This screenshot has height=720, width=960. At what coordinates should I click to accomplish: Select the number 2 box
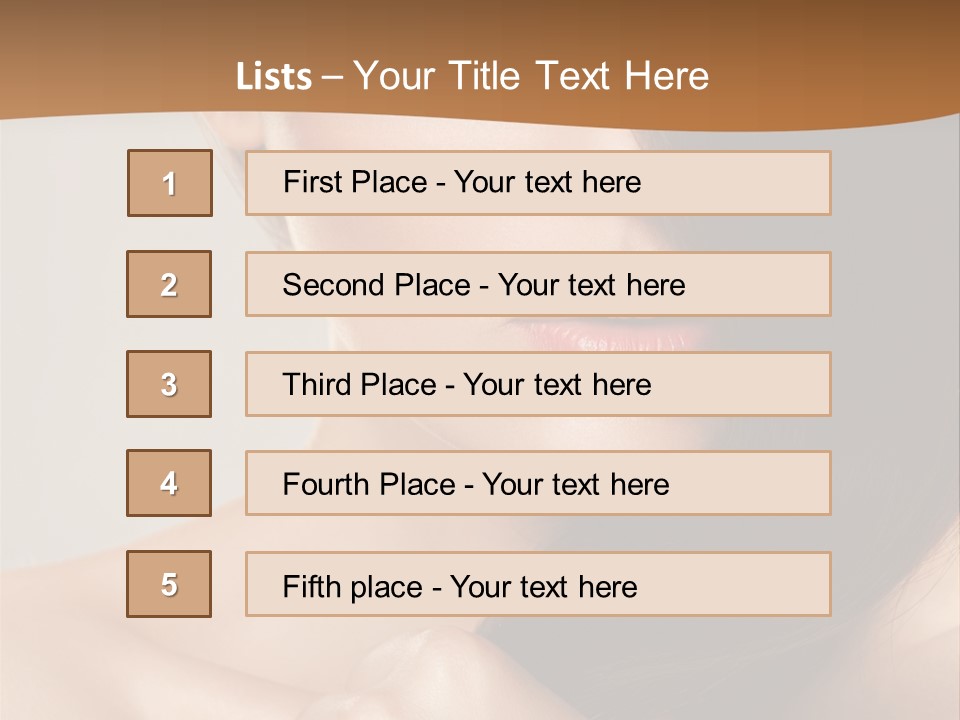[169, 284]
